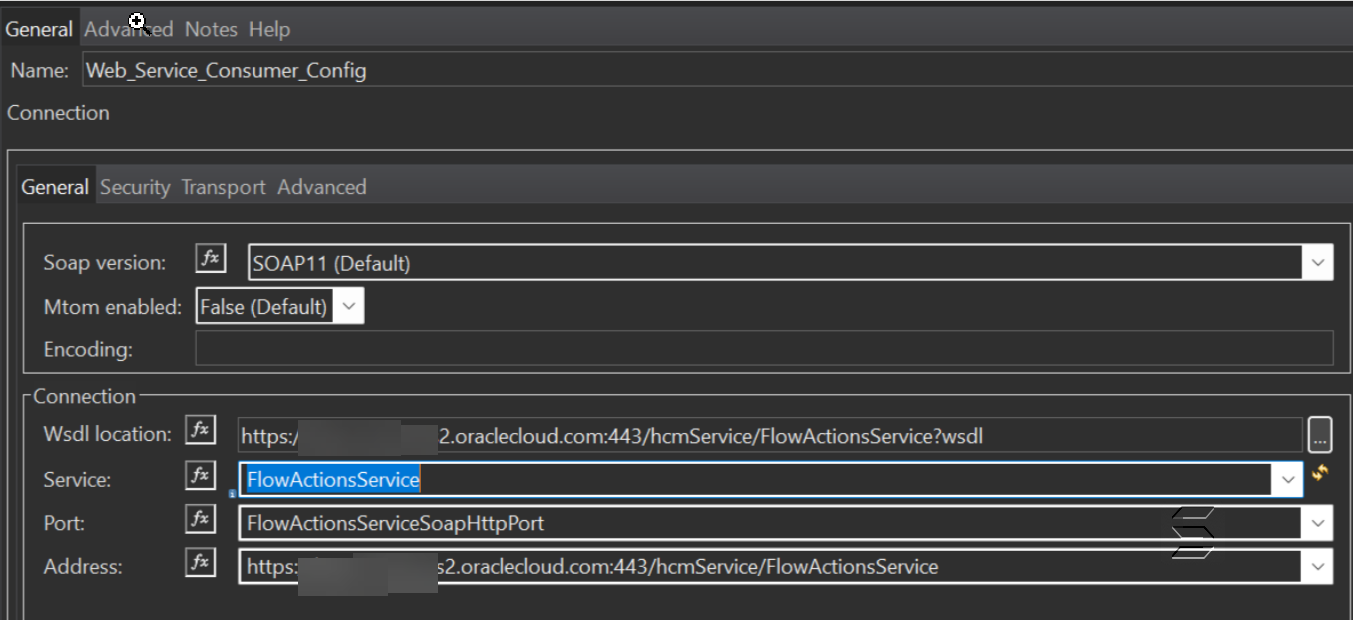Switch to the top Advanced tab
This screenshot has height=620, width=1353.
129,29
